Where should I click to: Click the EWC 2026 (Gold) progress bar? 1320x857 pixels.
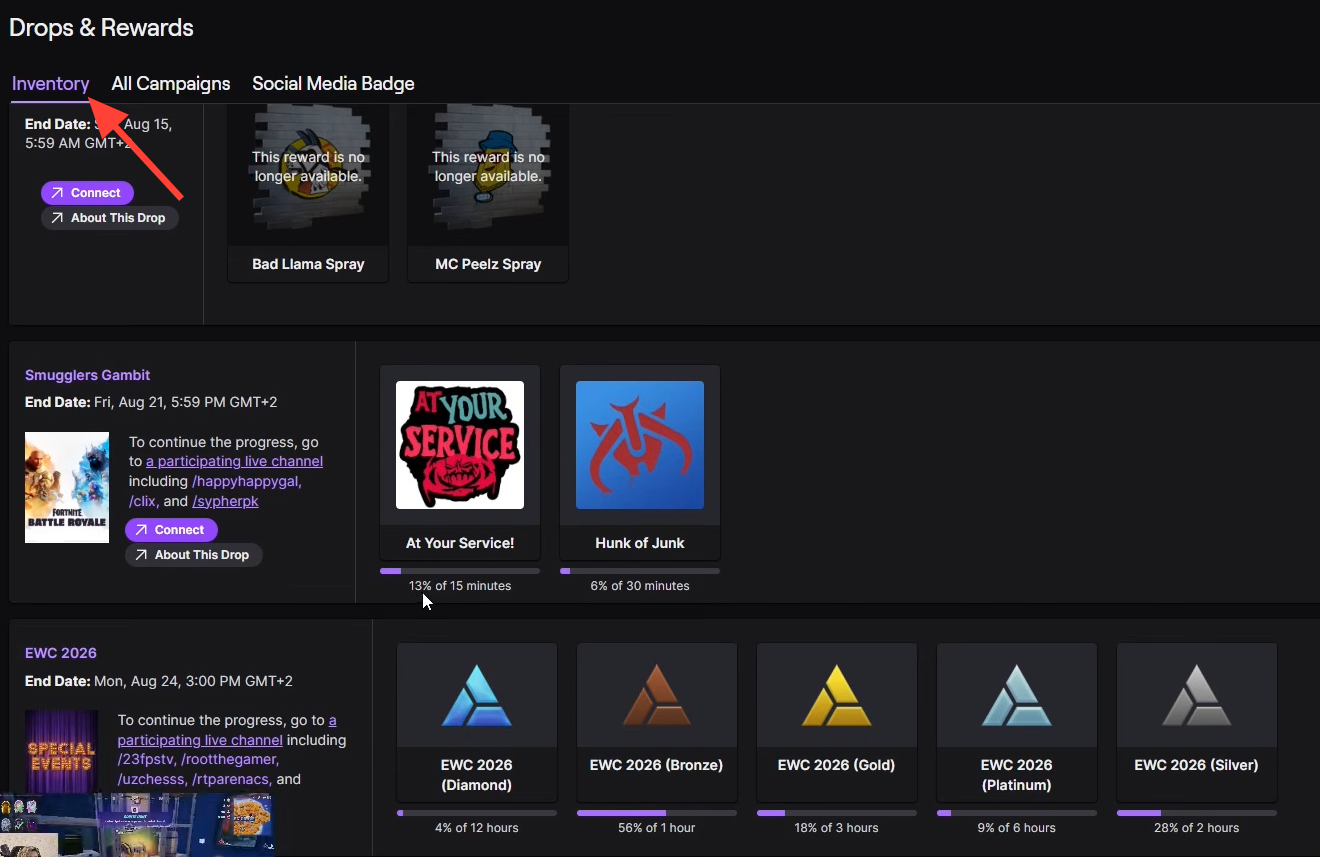[x=837, y=813]
